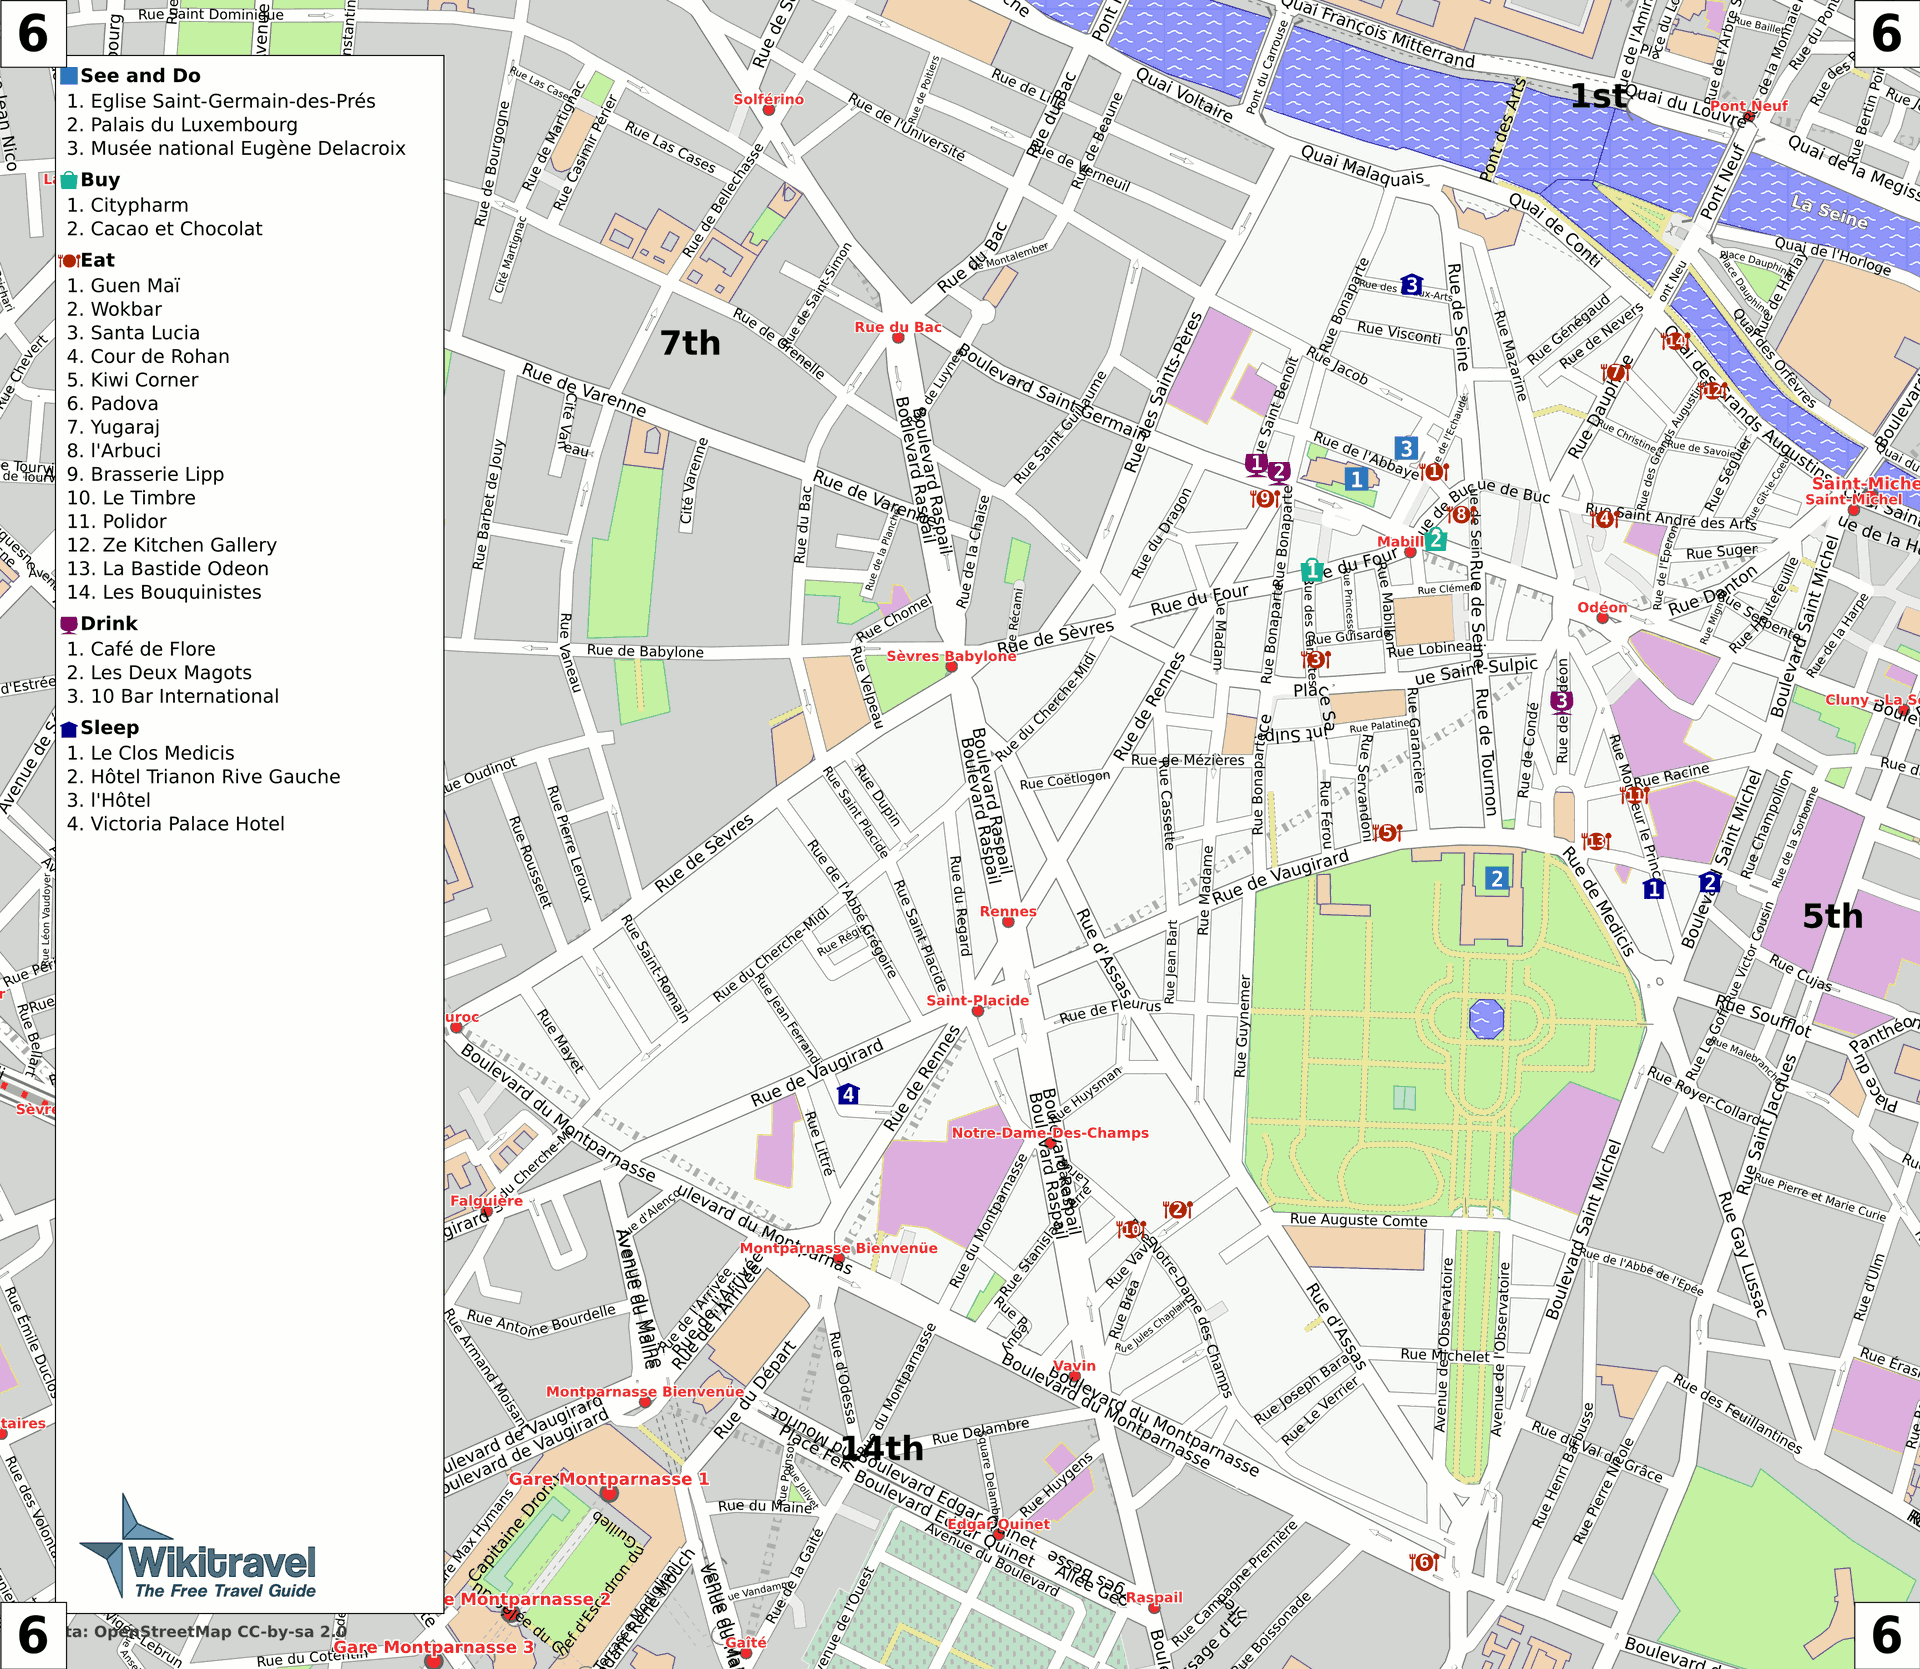
Task: Click the purple Drink legend glass icon
Action: click(69, 624)
